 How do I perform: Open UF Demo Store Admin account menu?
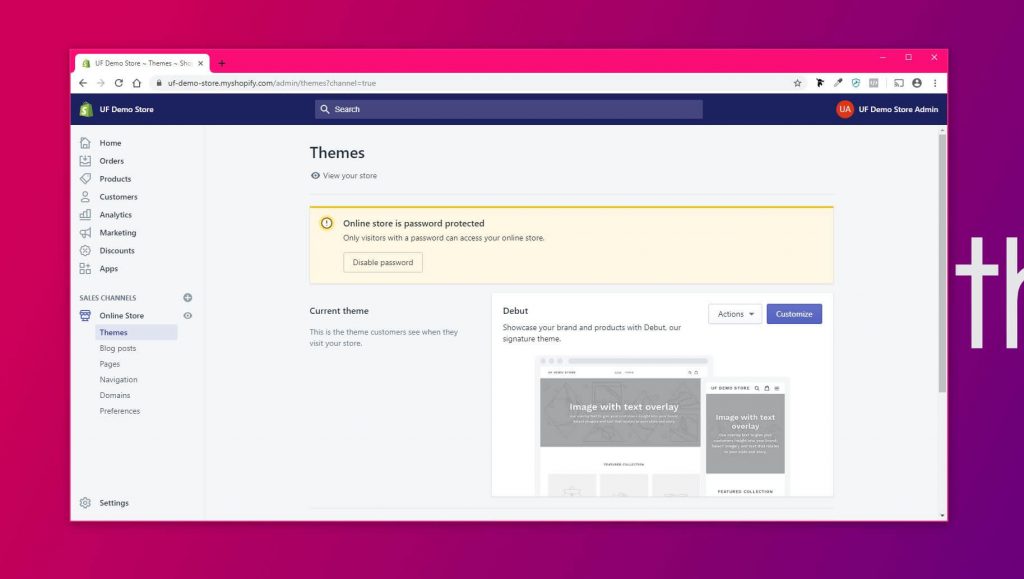[x=887, y=109]
